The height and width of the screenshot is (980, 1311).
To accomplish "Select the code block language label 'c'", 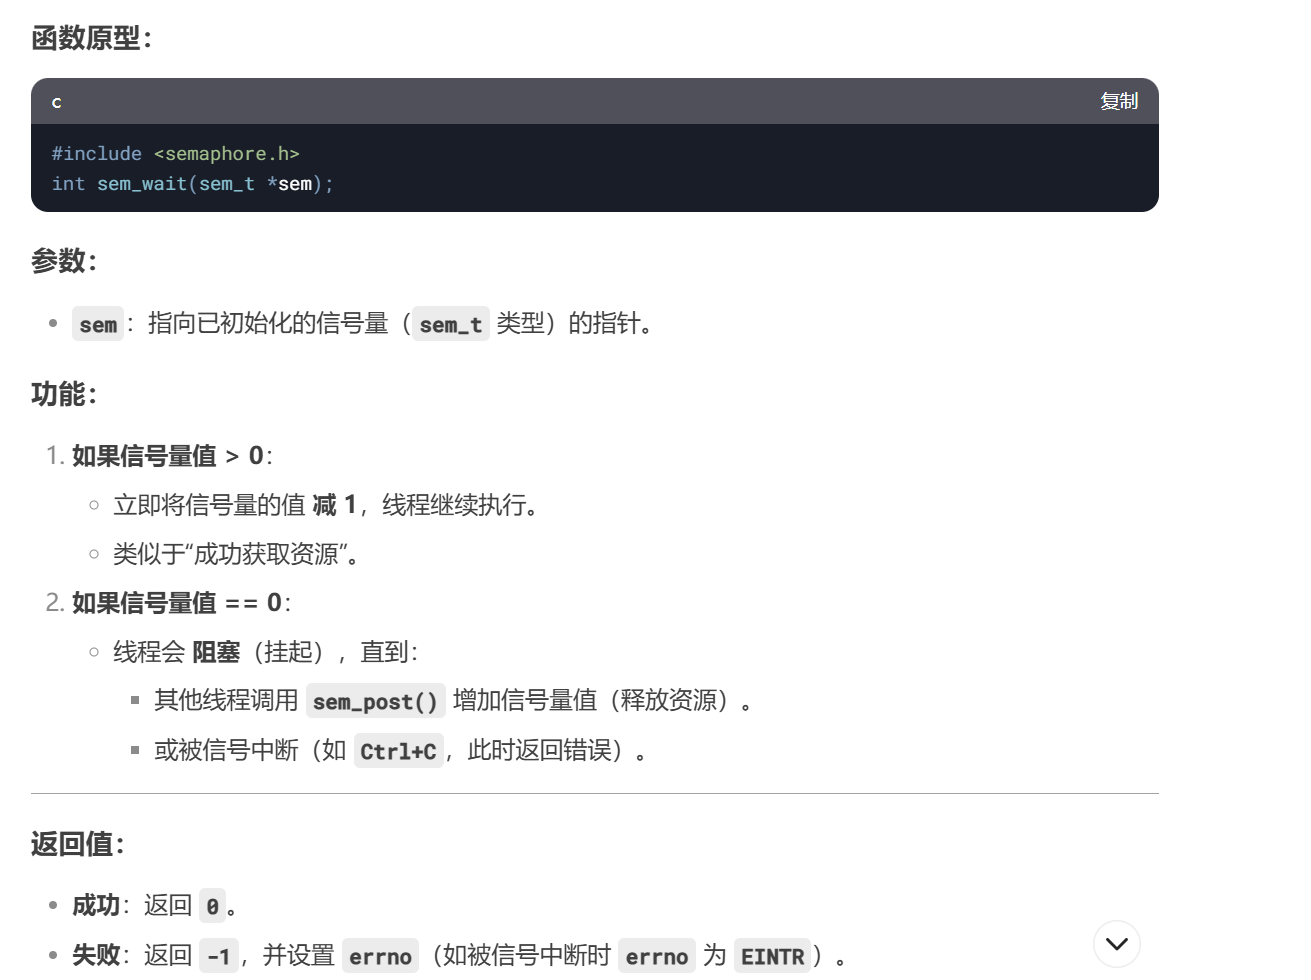I will 55,103.
